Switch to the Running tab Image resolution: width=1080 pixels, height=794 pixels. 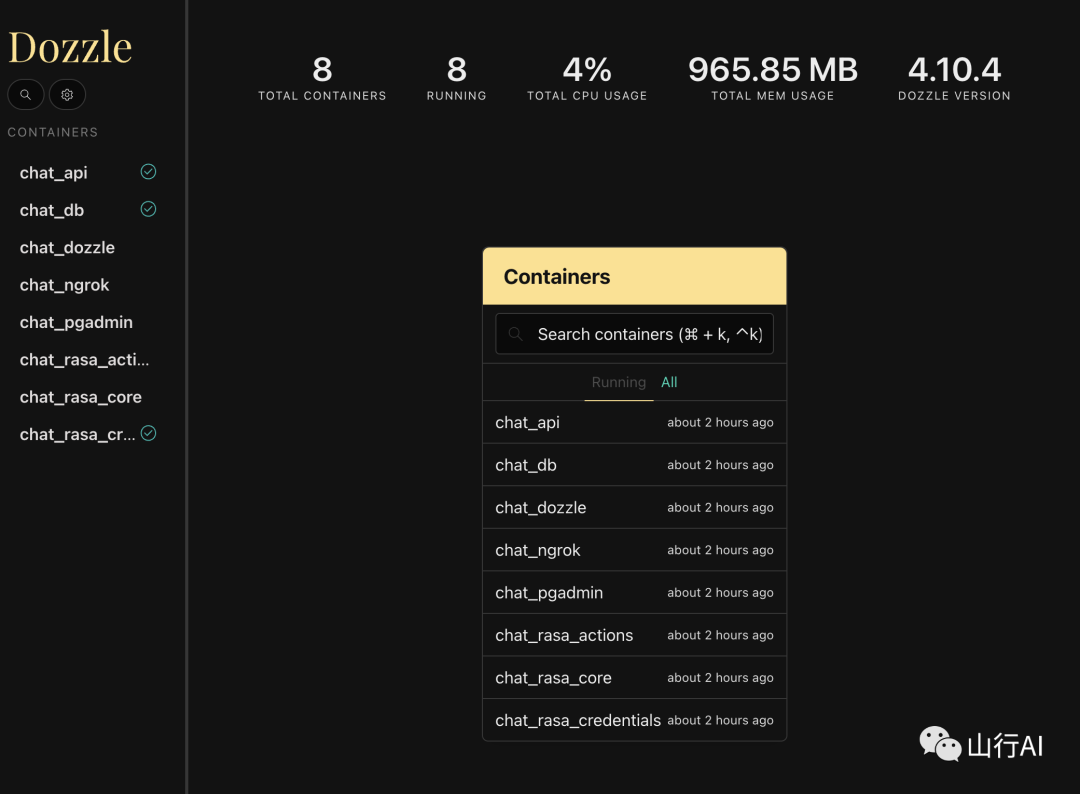[x=619, y=382]
